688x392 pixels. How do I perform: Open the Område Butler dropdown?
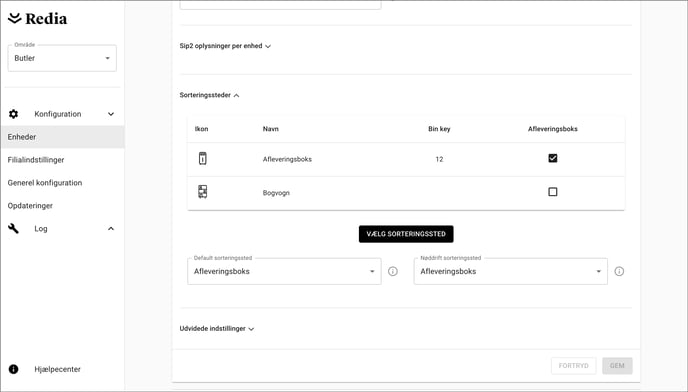[62, 58]
